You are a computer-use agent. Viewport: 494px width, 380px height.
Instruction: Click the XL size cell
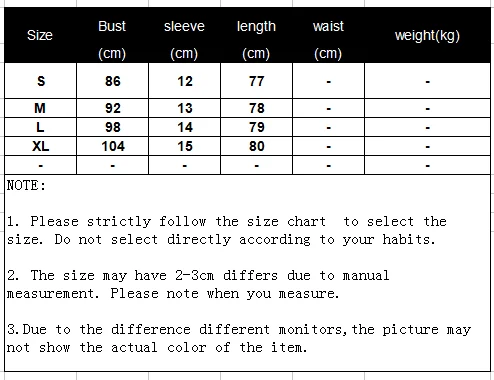(40, 146)
